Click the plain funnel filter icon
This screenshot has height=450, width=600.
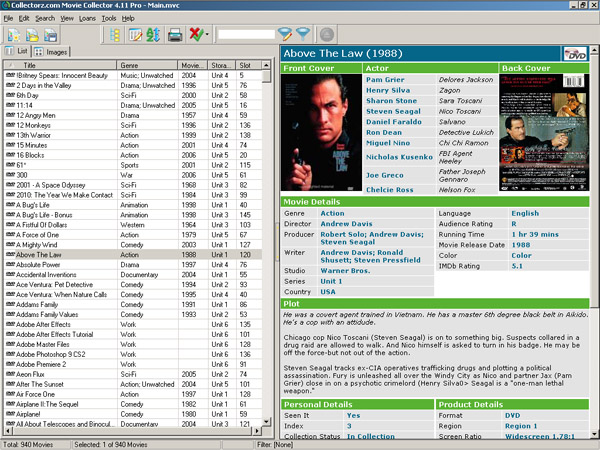tap(303, 34)
